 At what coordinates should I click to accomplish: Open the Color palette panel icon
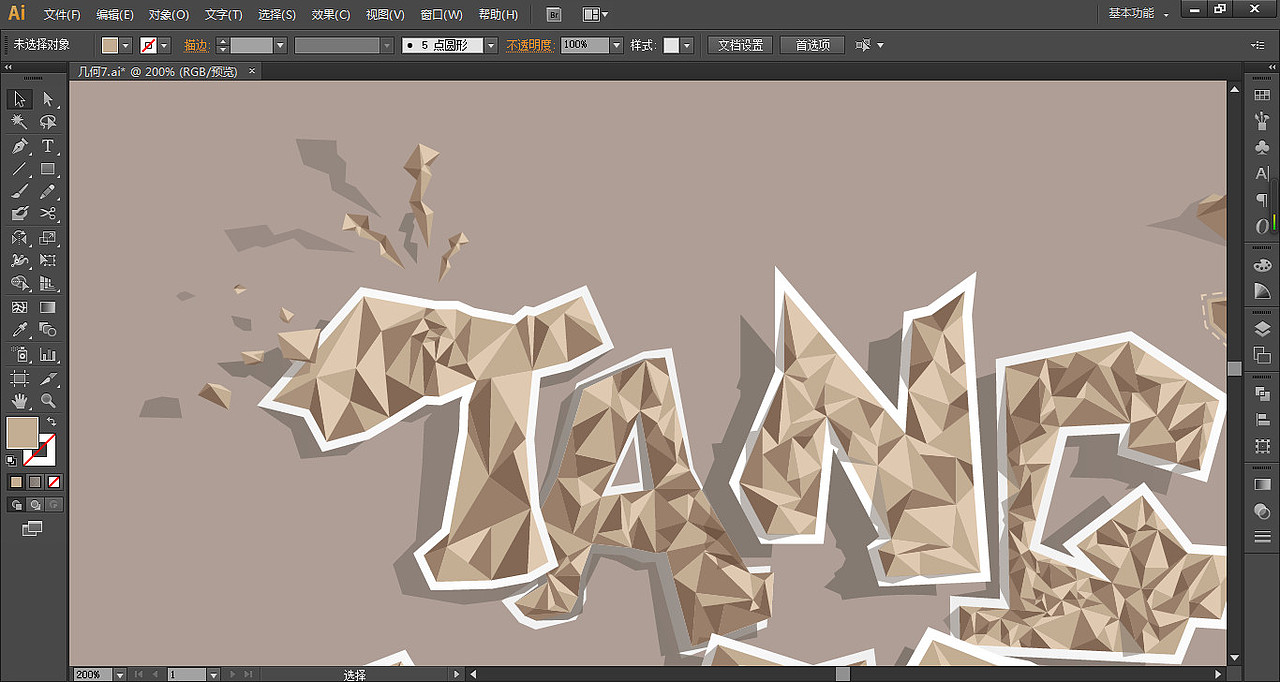pyautogui.click(x=1261, y=265)
